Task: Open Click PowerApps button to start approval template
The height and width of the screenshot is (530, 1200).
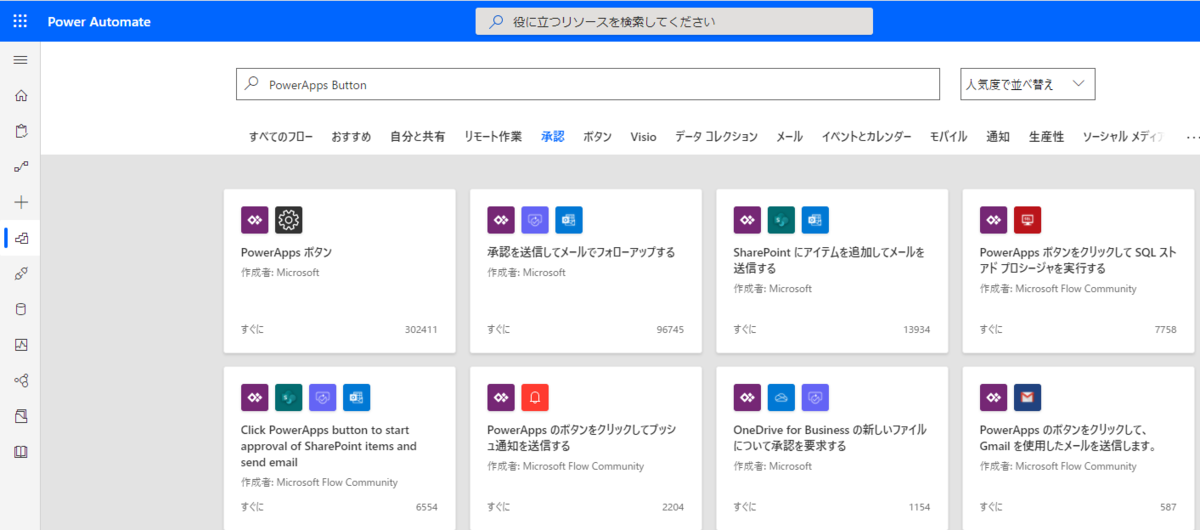Action: [x=329, y=446]
